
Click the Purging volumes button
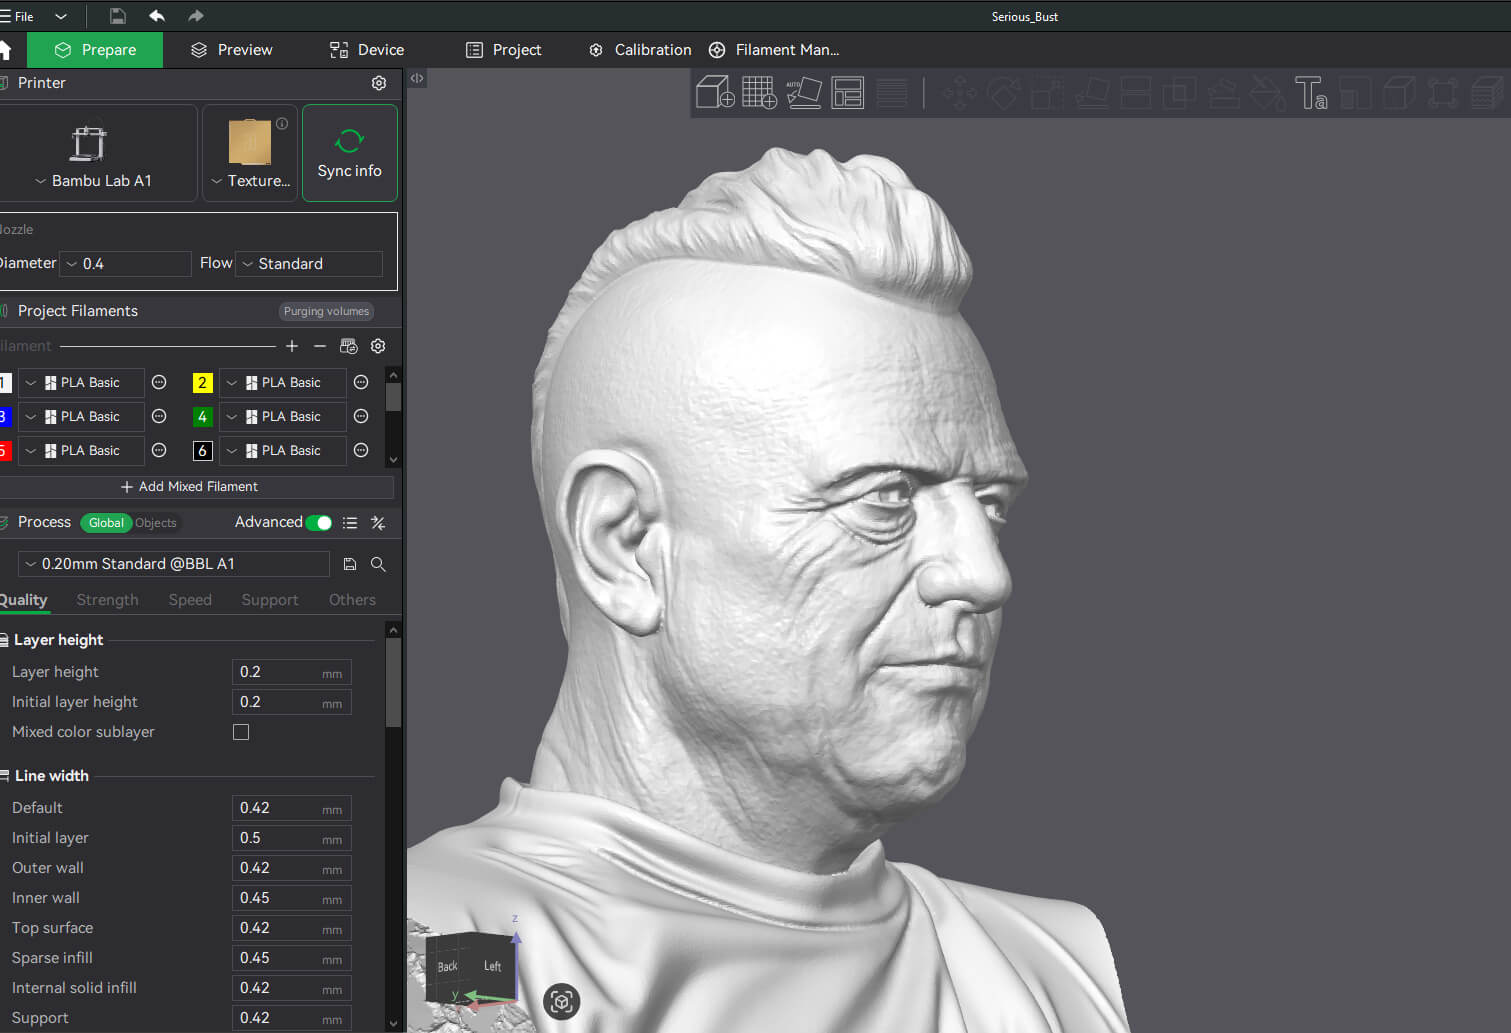pos(326,311)
